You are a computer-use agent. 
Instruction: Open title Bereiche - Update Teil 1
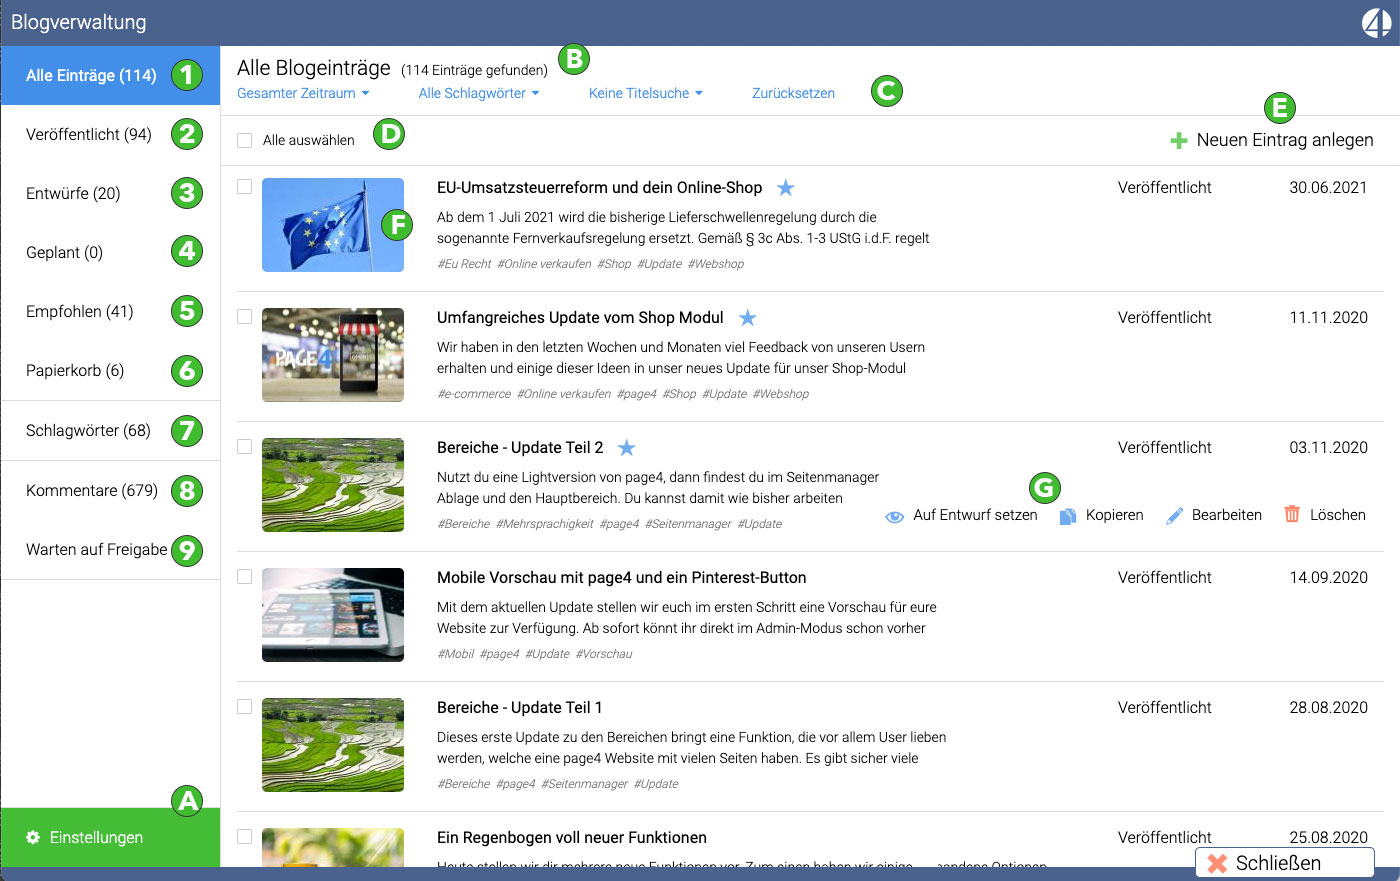pos(519,707)
